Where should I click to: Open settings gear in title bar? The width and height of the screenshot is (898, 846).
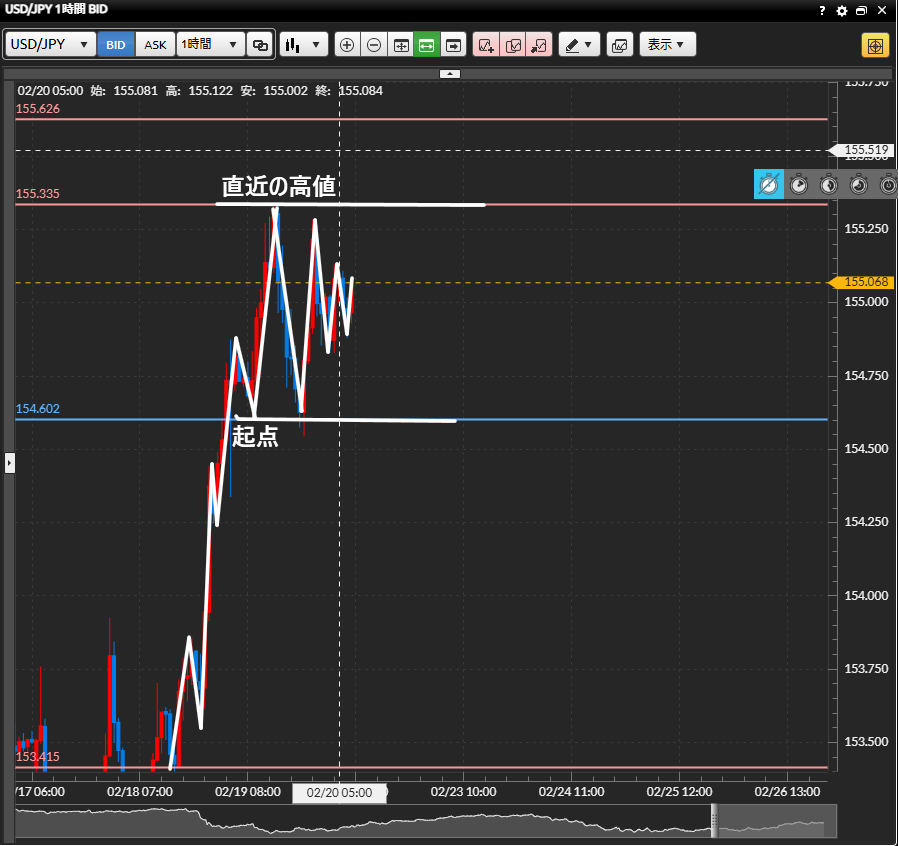[842, 10]
